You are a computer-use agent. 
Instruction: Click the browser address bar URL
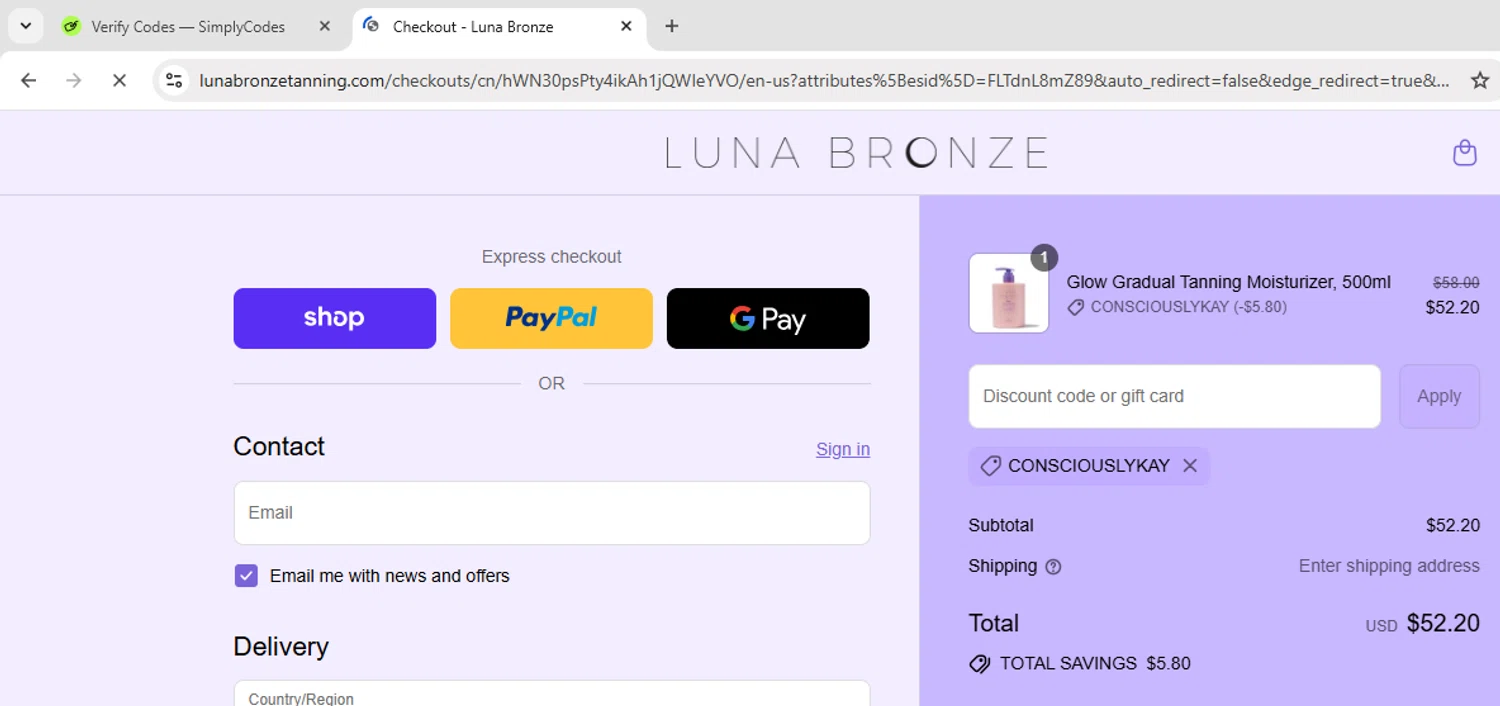tap(824, 80)
